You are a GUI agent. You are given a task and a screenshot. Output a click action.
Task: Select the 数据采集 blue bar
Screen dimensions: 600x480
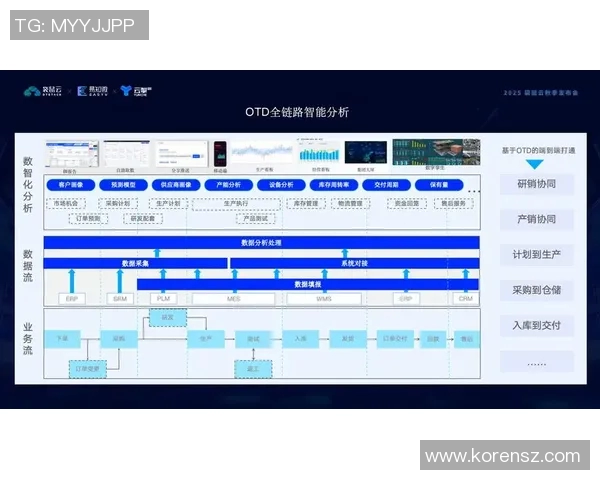pyautogui.click(x=135, y=263)
